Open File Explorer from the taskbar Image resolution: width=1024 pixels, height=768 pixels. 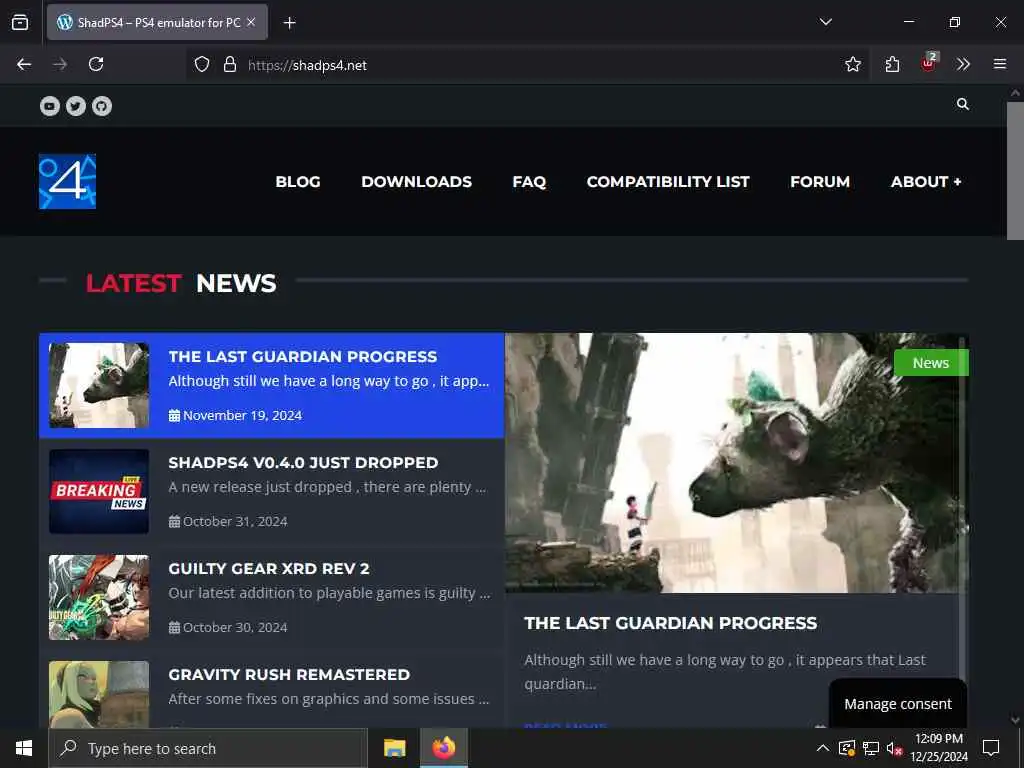394,748
